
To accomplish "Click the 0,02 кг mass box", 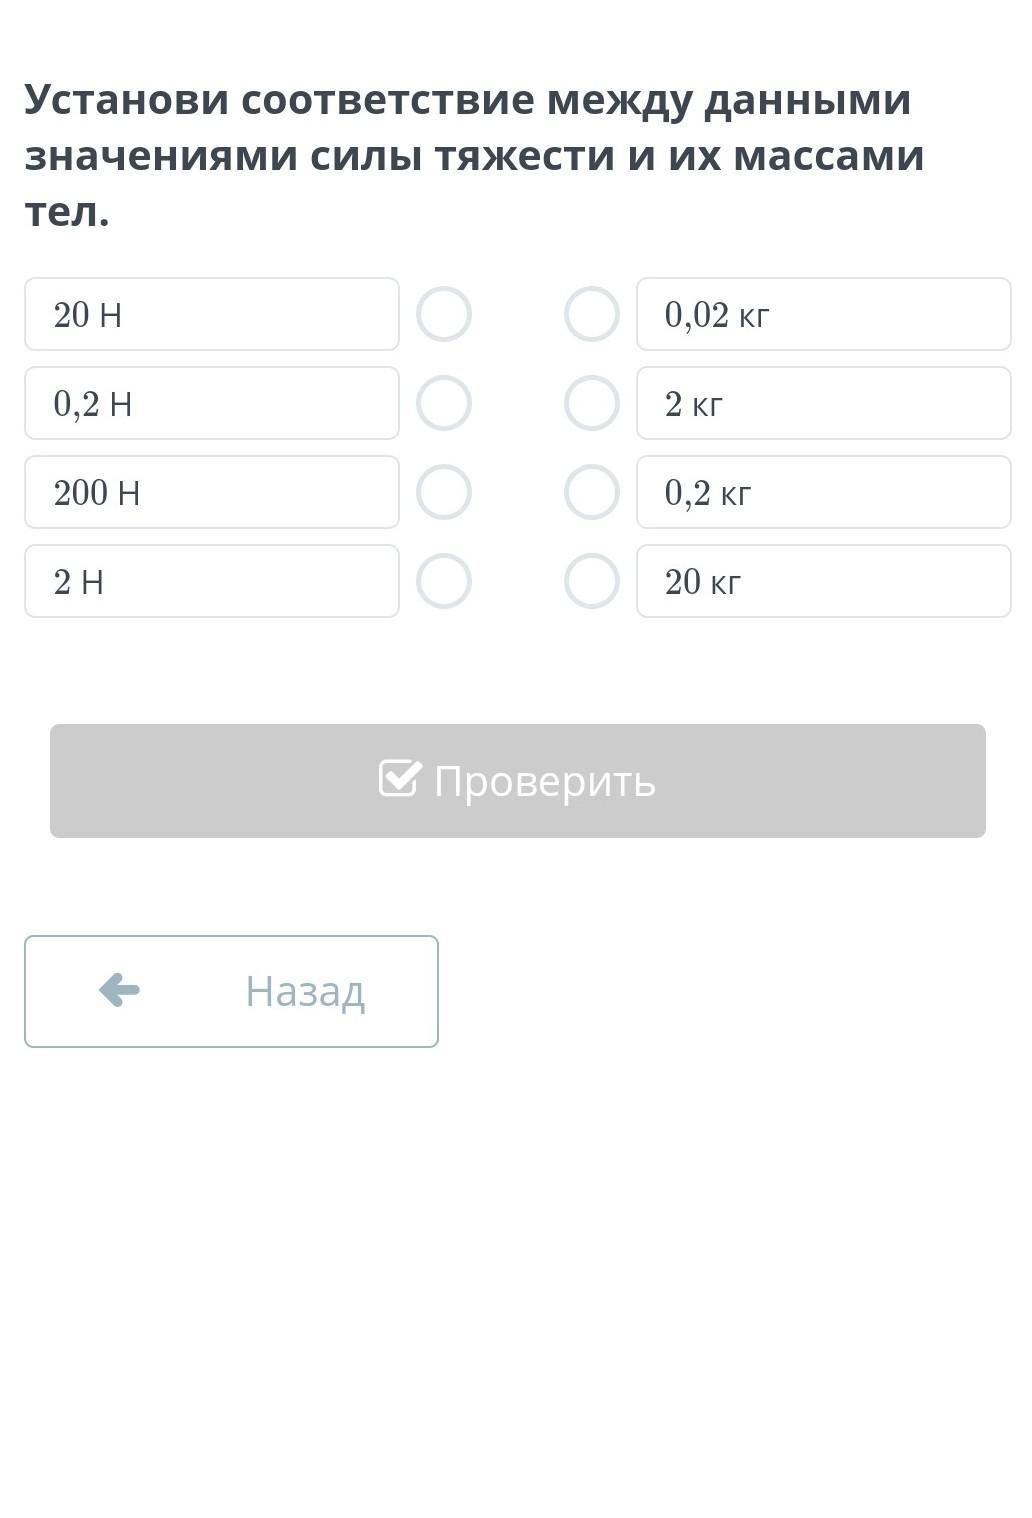I will (x=823, y=314).
